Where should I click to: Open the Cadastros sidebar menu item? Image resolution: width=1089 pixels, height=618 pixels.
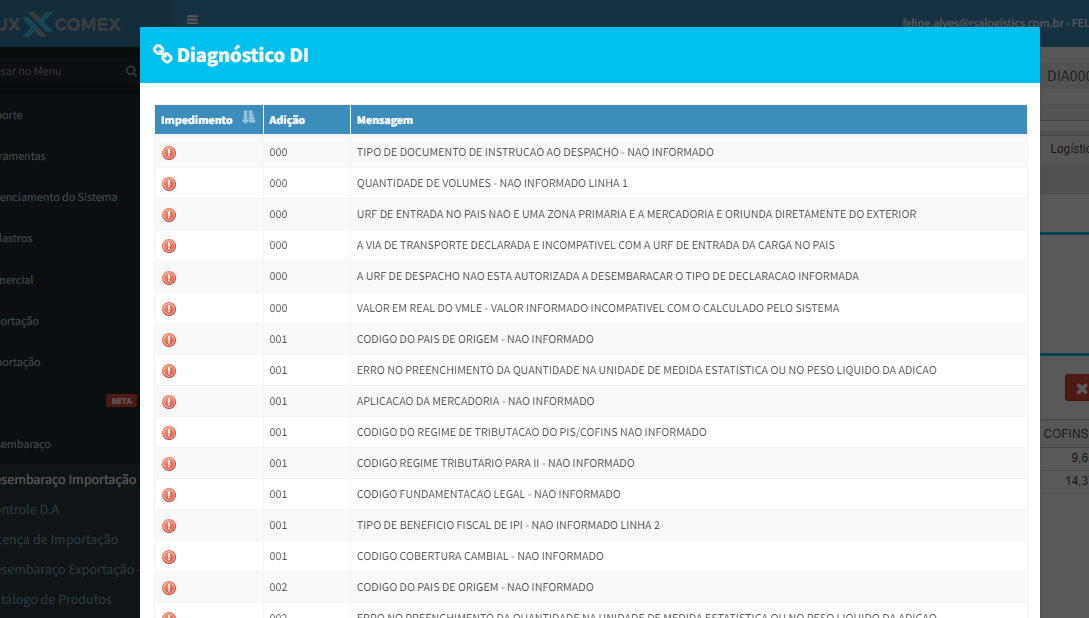click(x=16, y=238)
